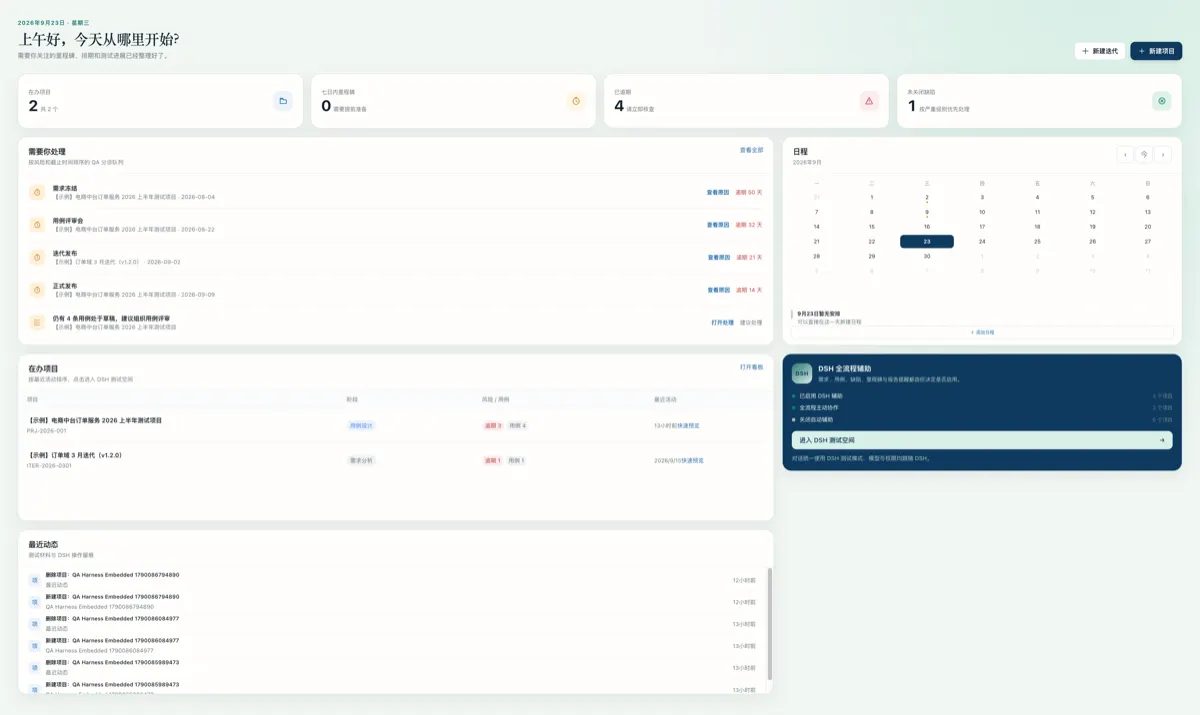Viewport: 1200px width, 715px height.
Task: Jump to today with the 今 button
Action: coord(1144,154)
